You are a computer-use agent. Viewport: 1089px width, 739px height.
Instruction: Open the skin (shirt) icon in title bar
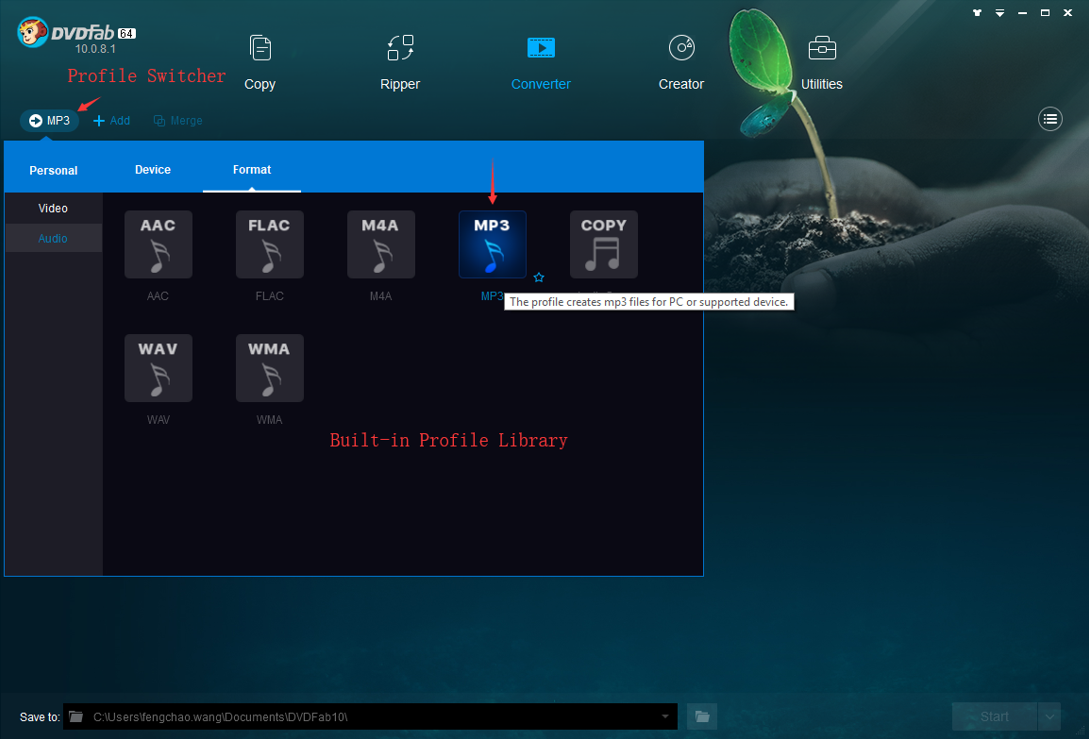[x=977, y=13]
